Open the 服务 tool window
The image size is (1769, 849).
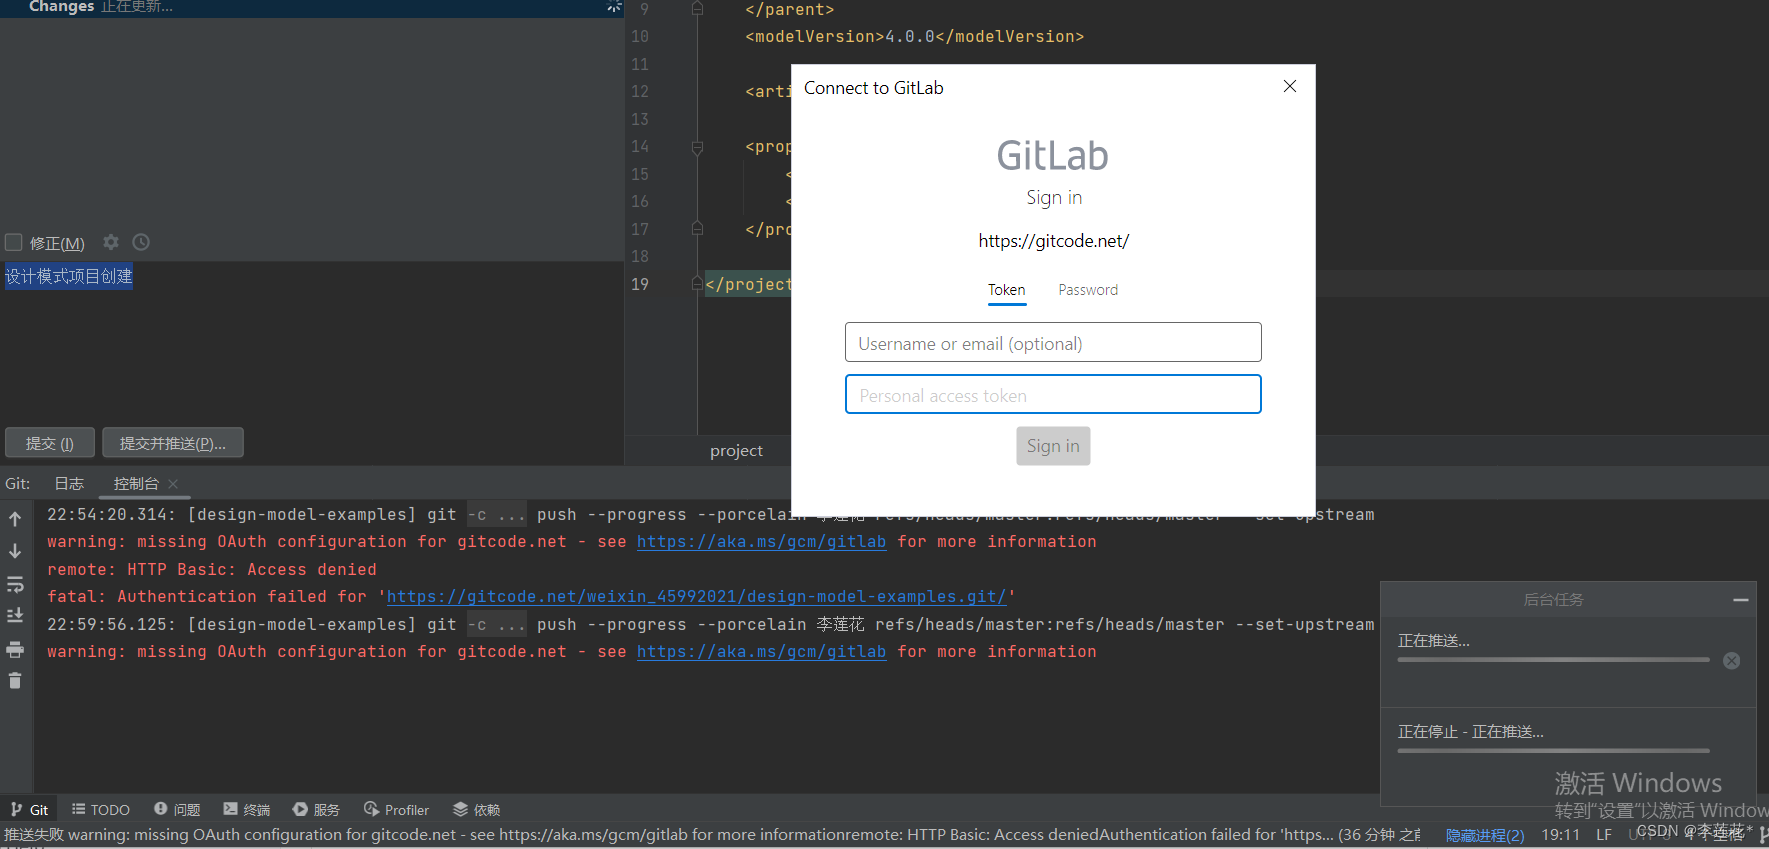click(x=317, y=810)
